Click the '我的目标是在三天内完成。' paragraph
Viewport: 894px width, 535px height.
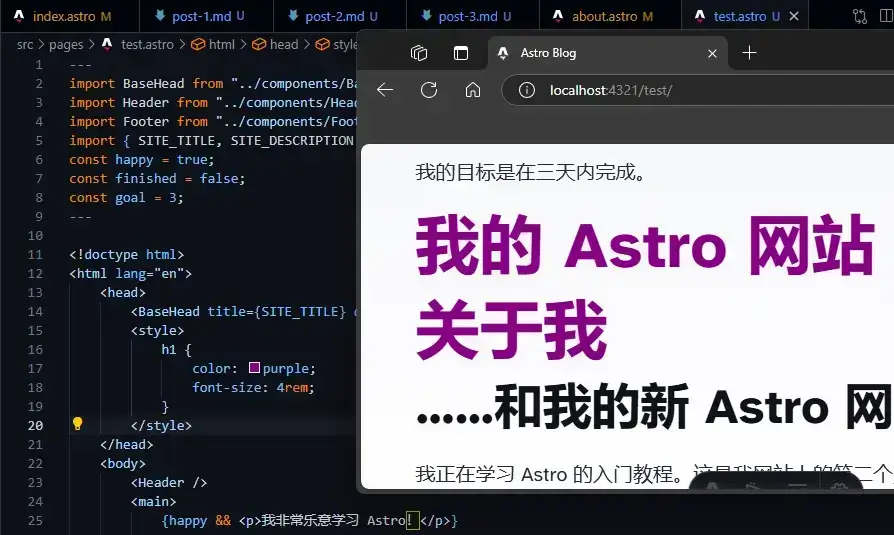pos(531,172)
